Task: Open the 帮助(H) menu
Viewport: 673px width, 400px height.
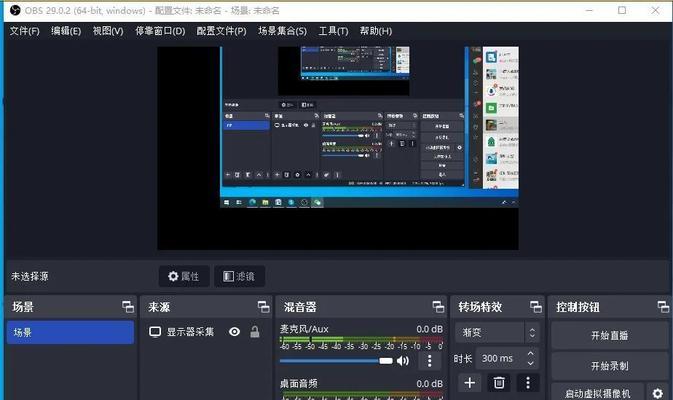Action: 376,31
